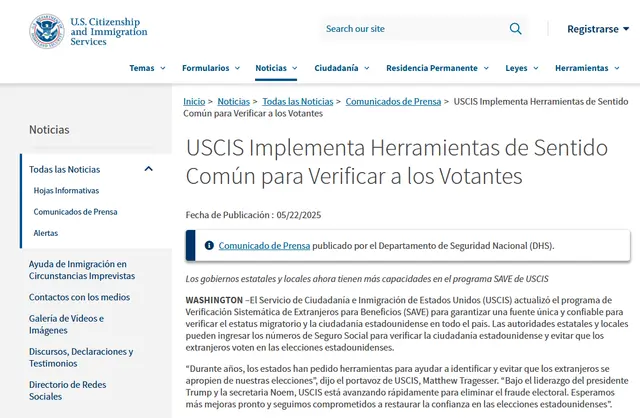Expand the Formularios menu chevron
Image resolution: width=640 pixels, height=418 pixels.
coord(237,68)
